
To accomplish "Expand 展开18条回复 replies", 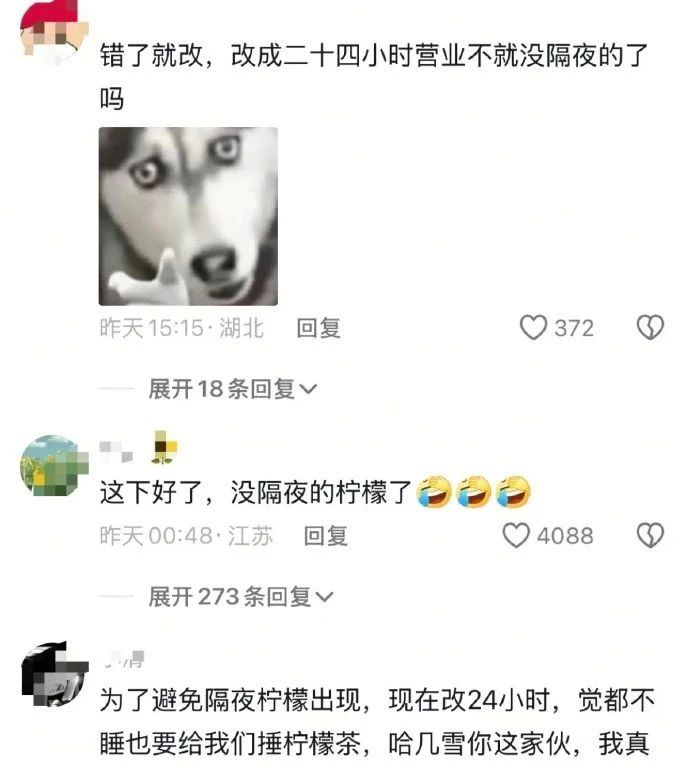I will click(233, 389).
